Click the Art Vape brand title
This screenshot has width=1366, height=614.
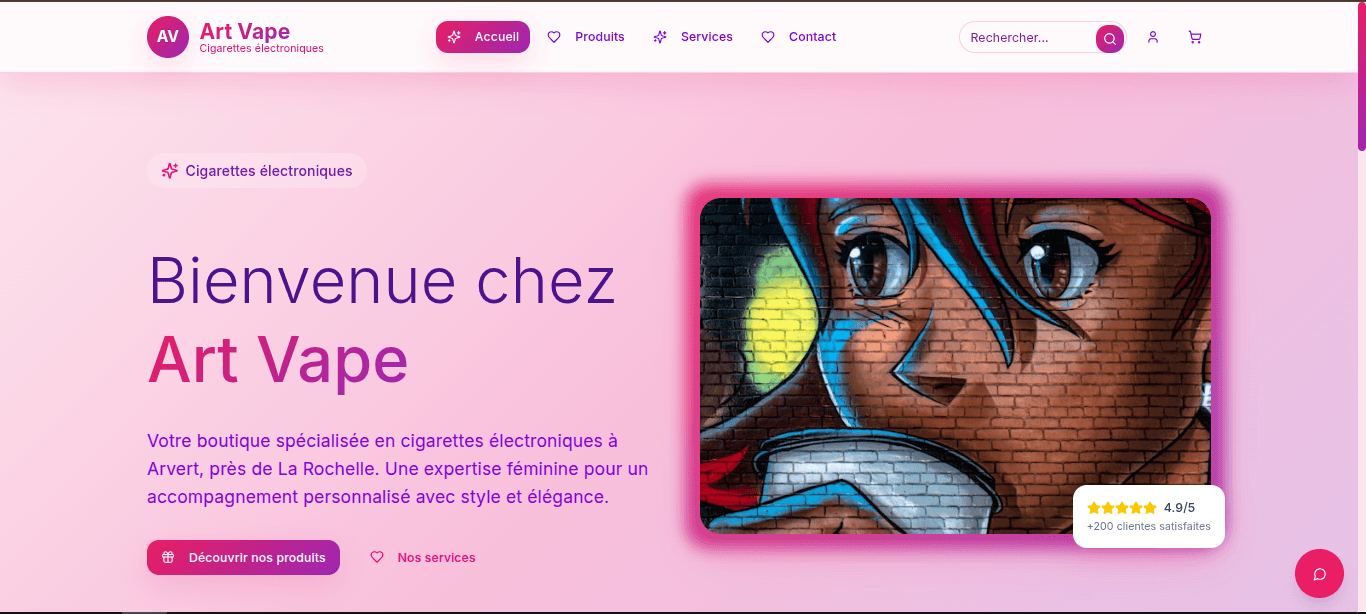pyautogui.click(x=245, y=31)
